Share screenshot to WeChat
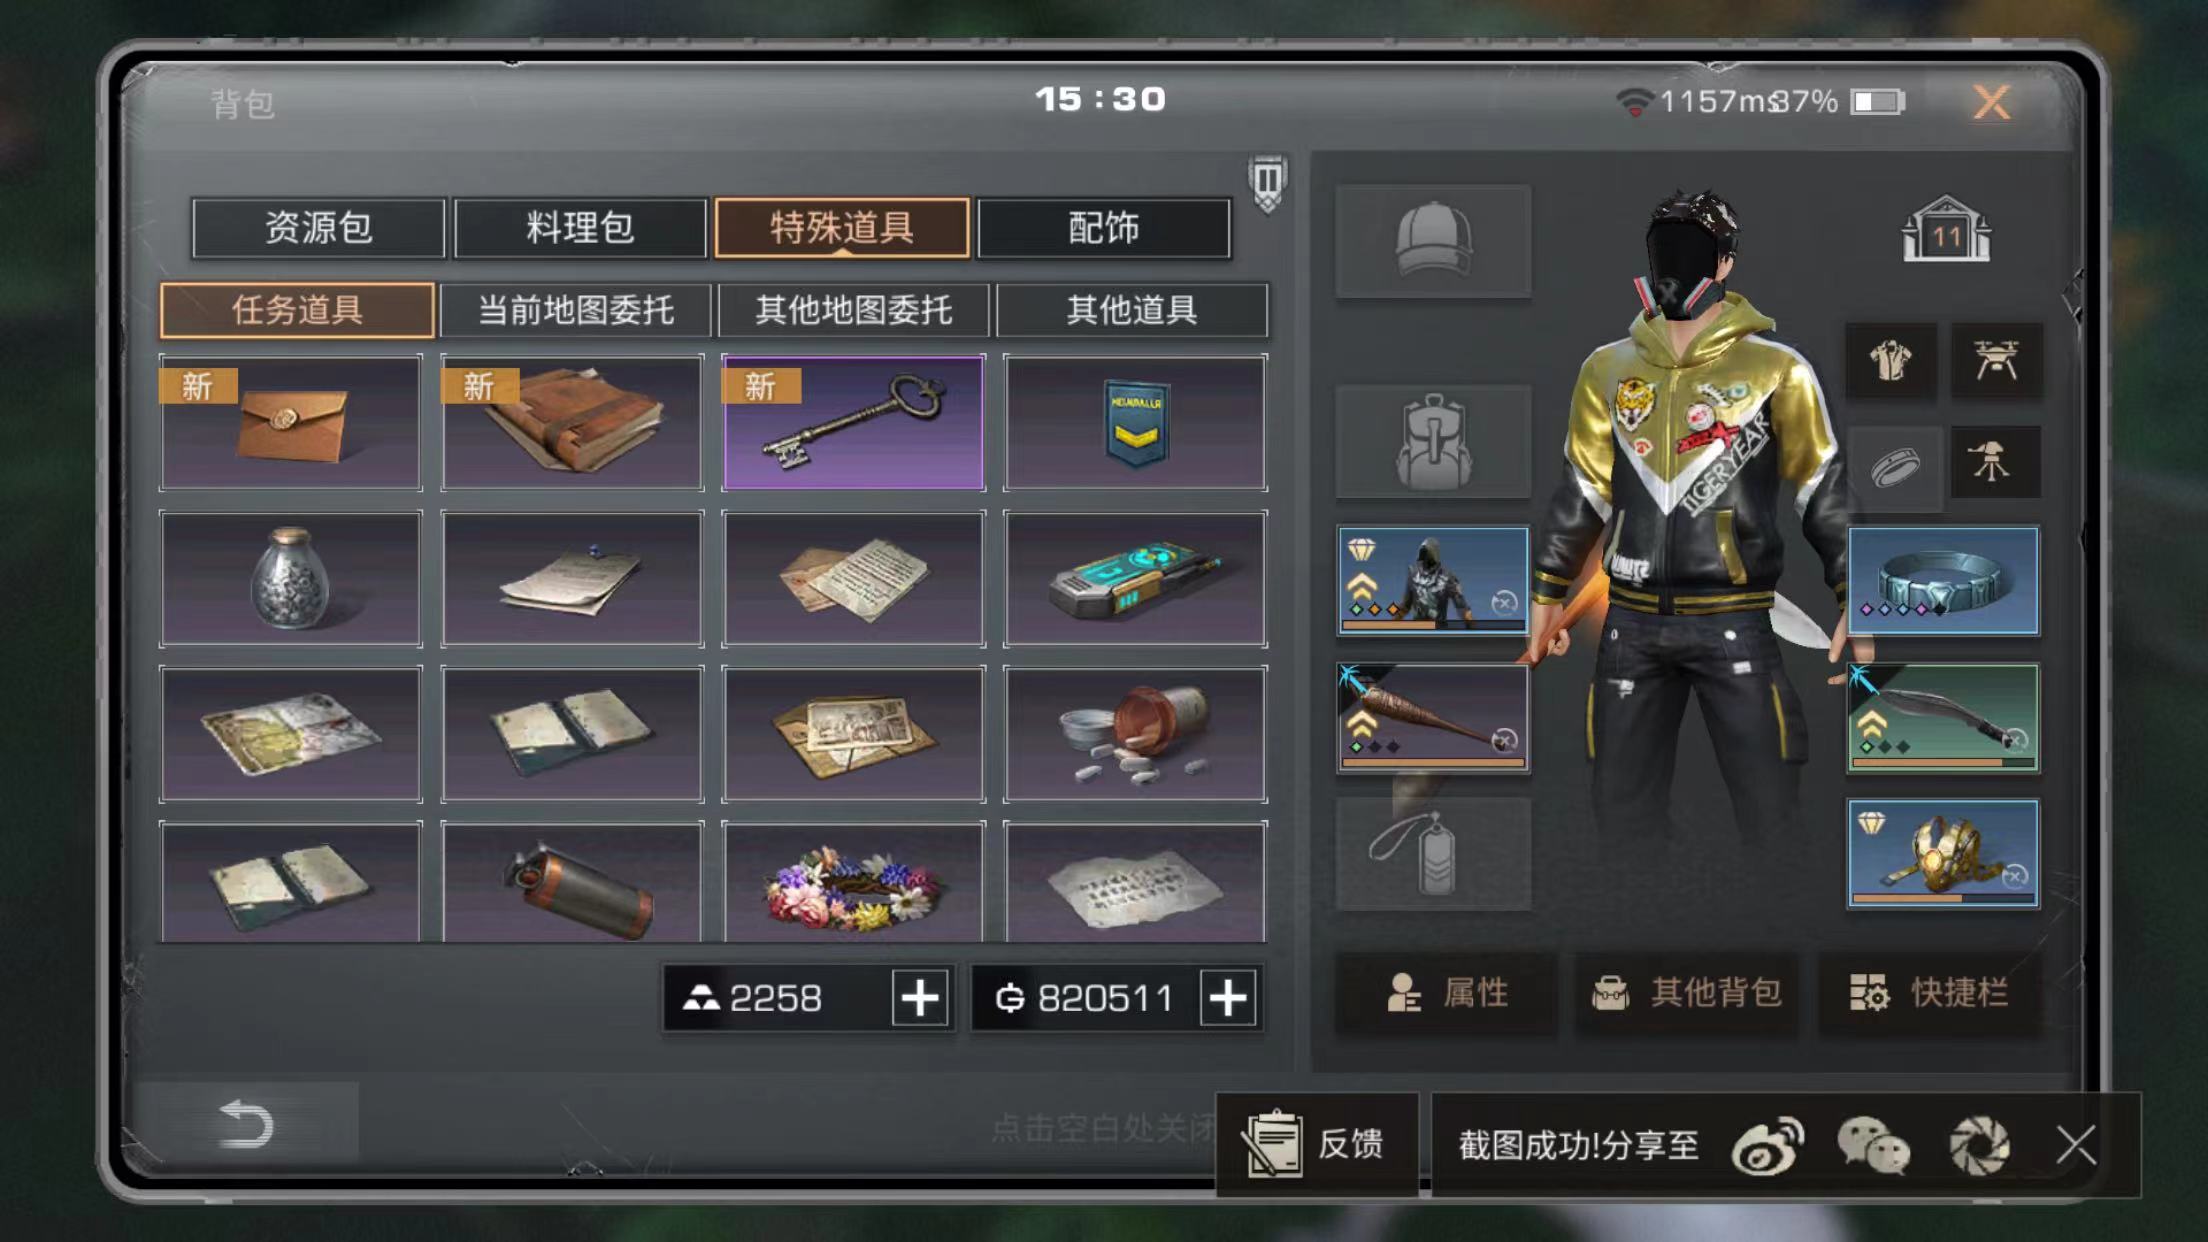2208x1242 pixels. (x=1873, y=1146)
